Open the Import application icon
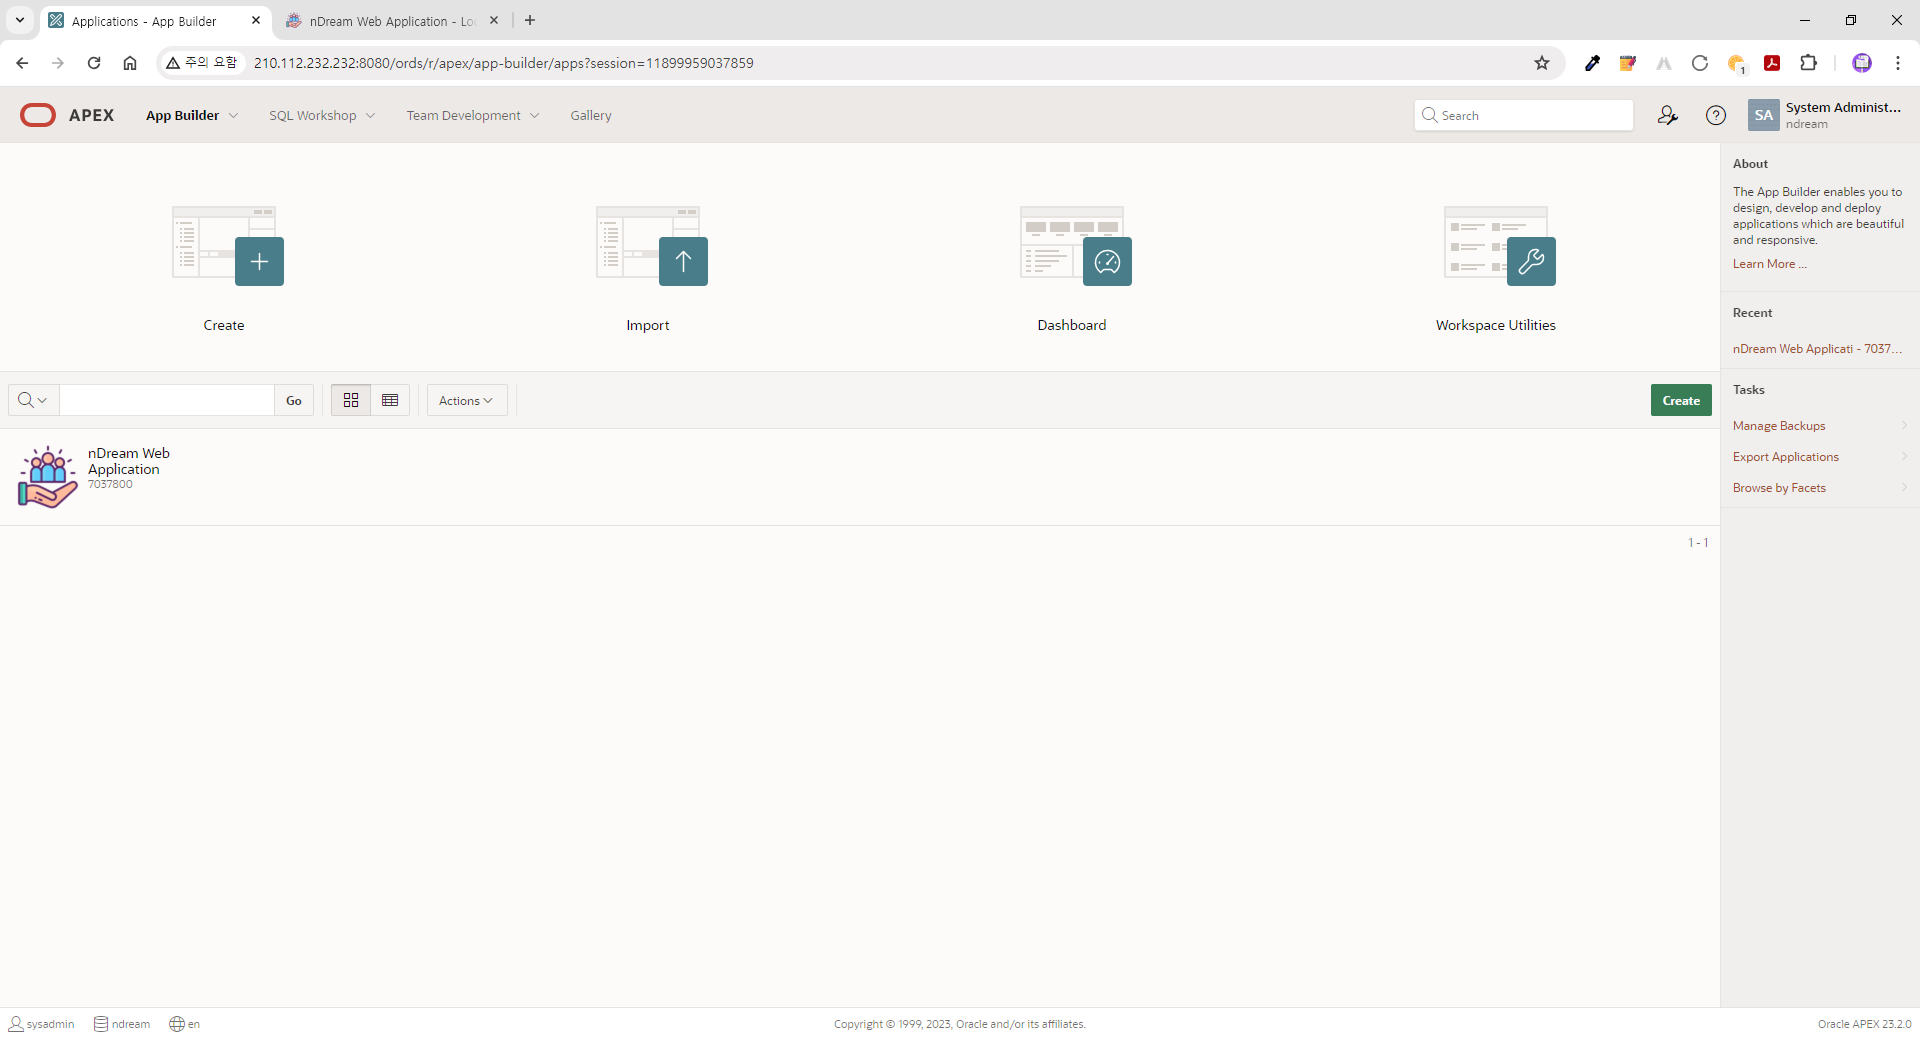Viewport: 1920px width, 1040px height. tap(652, 246)
